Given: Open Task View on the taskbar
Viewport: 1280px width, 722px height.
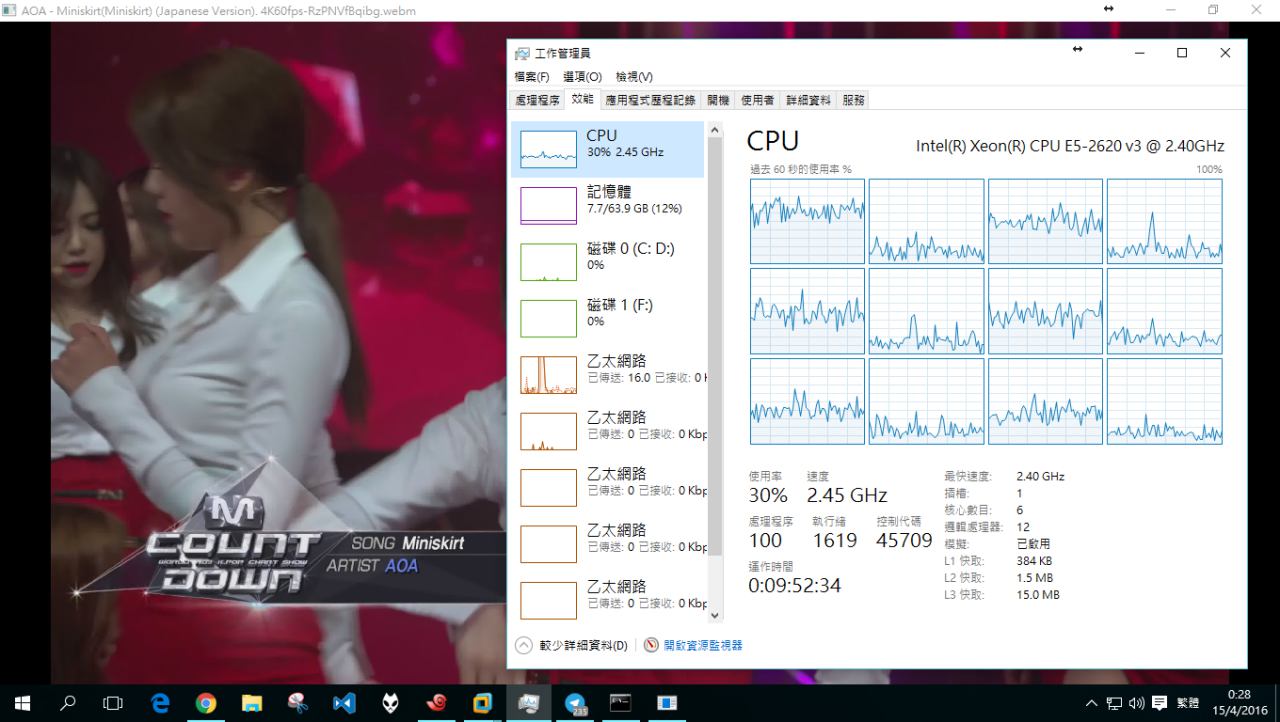Looking at the screenshot, I should tap(113, 703).
